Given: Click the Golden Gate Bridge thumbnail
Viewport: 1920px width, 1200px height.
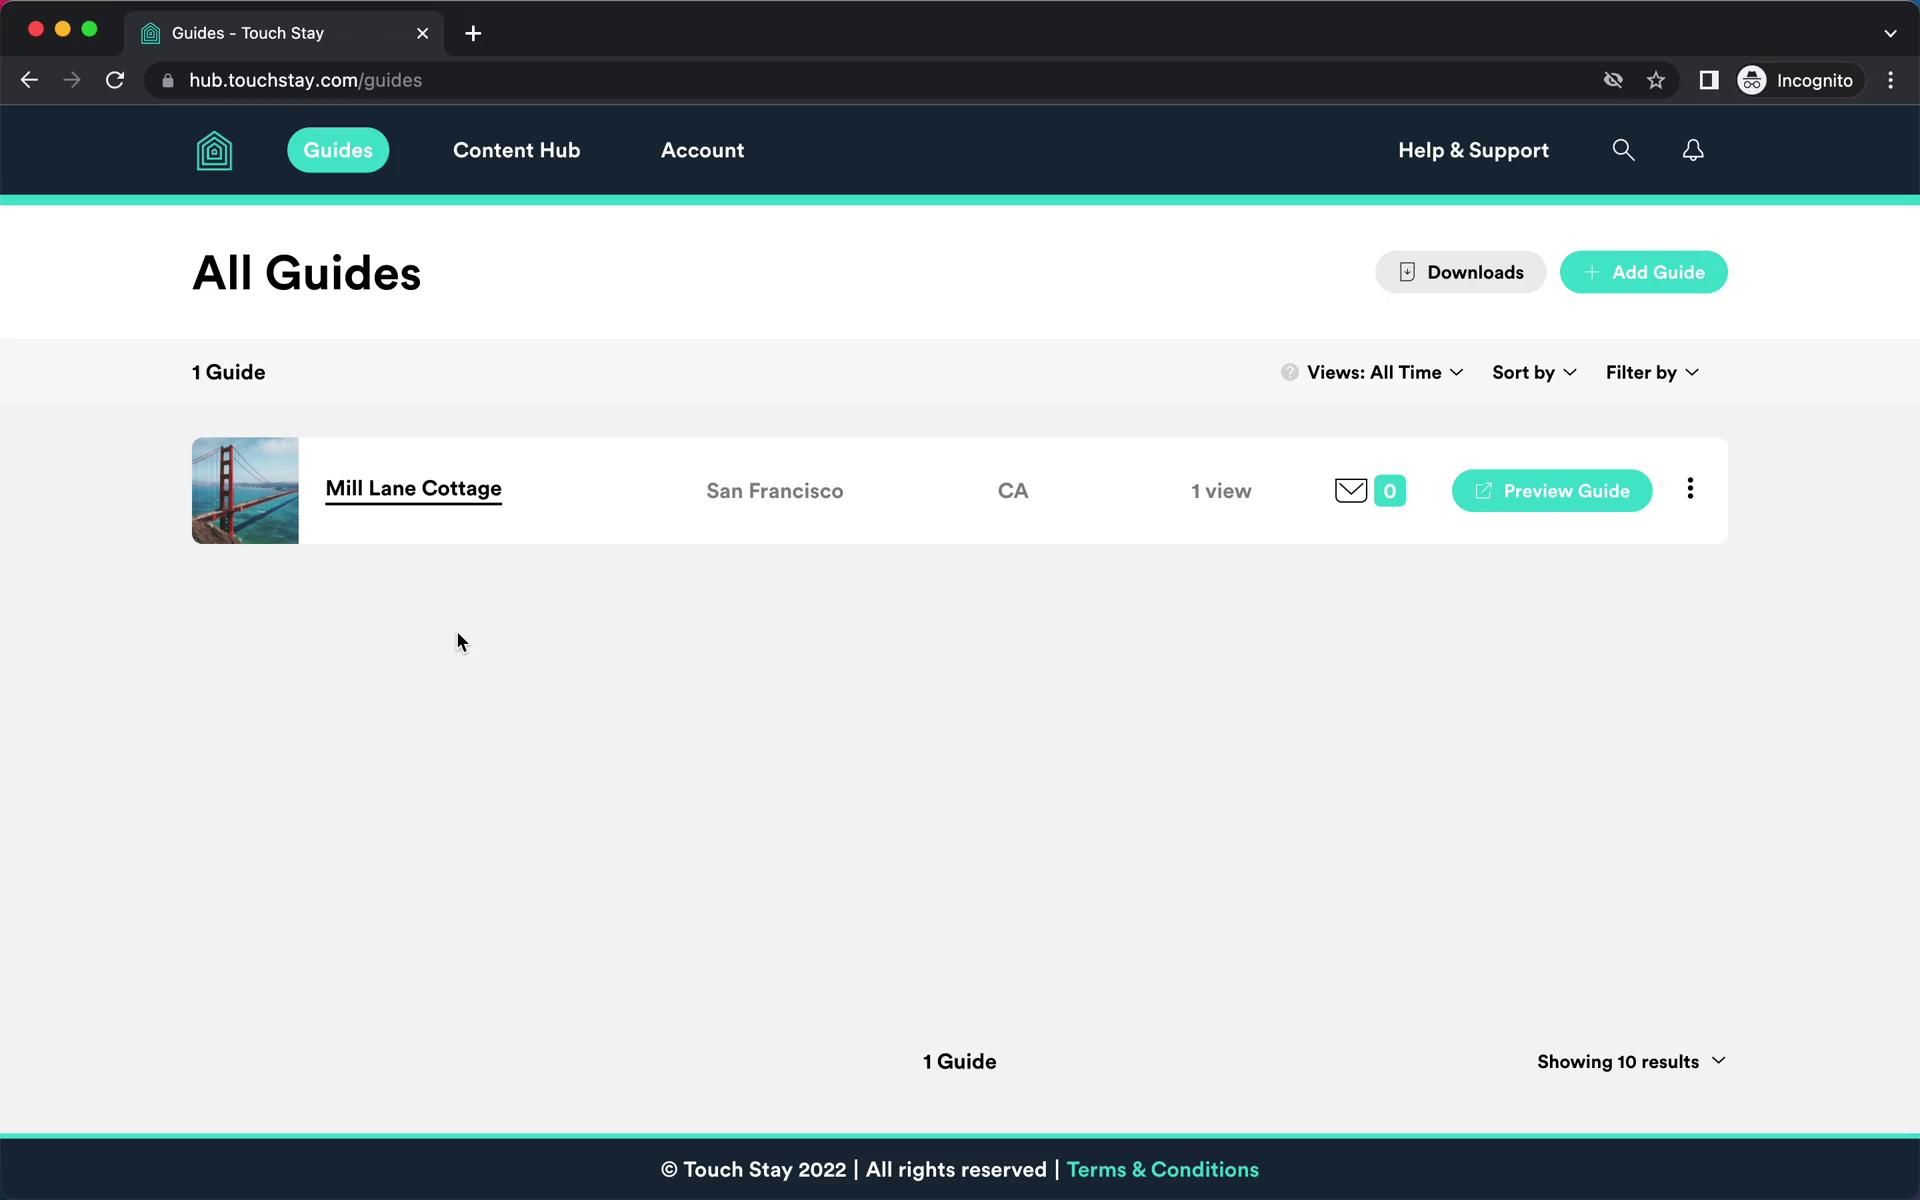Looking at the screenshot, I should click(x=245, y=491).
